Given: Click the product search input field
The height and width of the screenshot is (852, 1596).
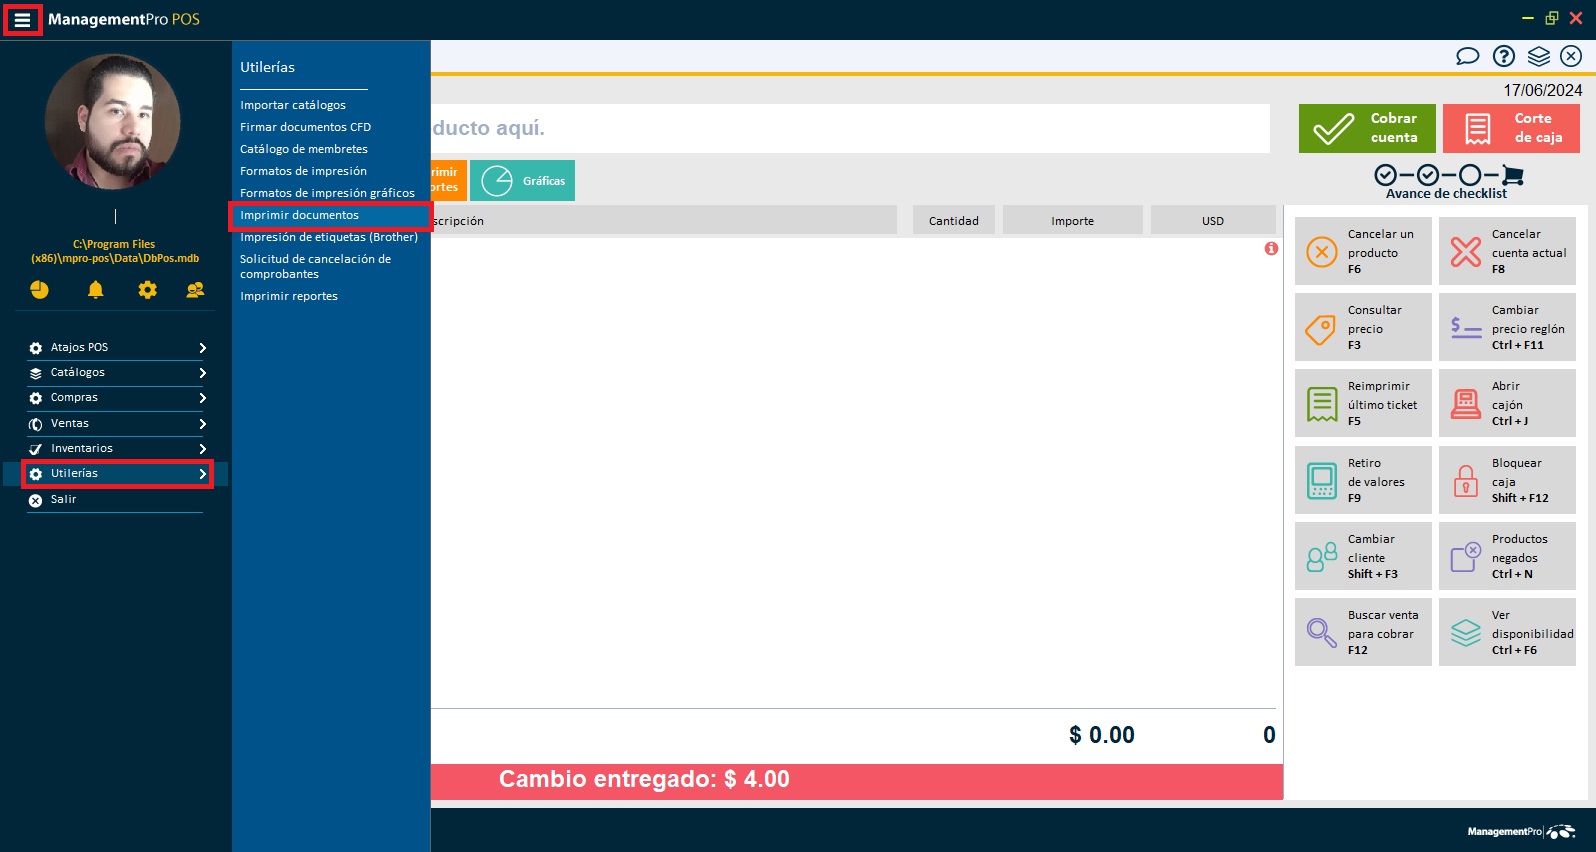Looking at the screenshot, I should [850, 128].
